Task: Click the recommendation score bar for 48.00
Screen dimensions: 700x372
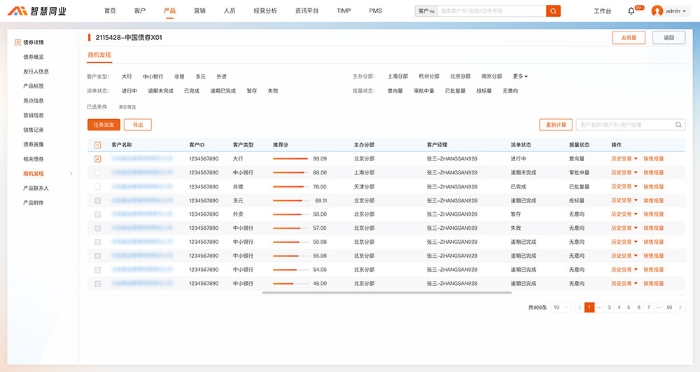Action: coord(291,284)
